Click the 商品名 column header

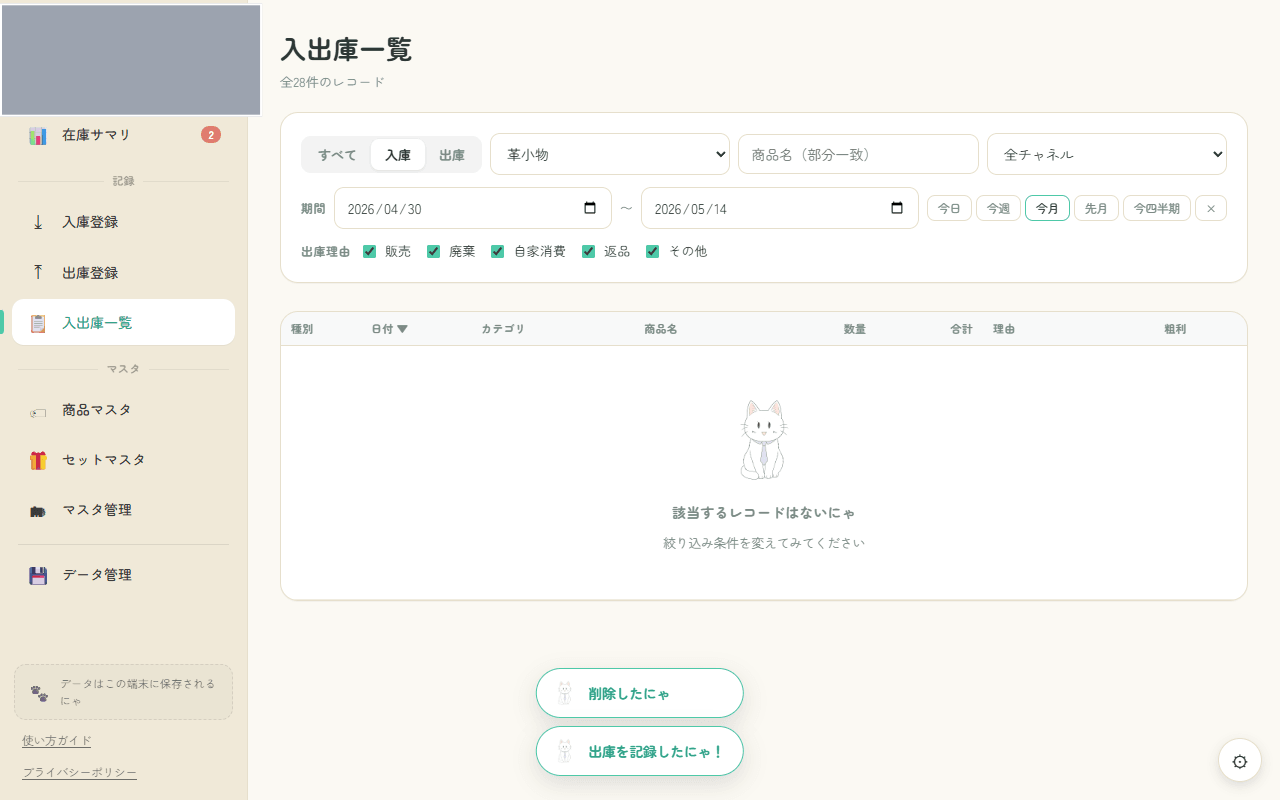[661, 329]
